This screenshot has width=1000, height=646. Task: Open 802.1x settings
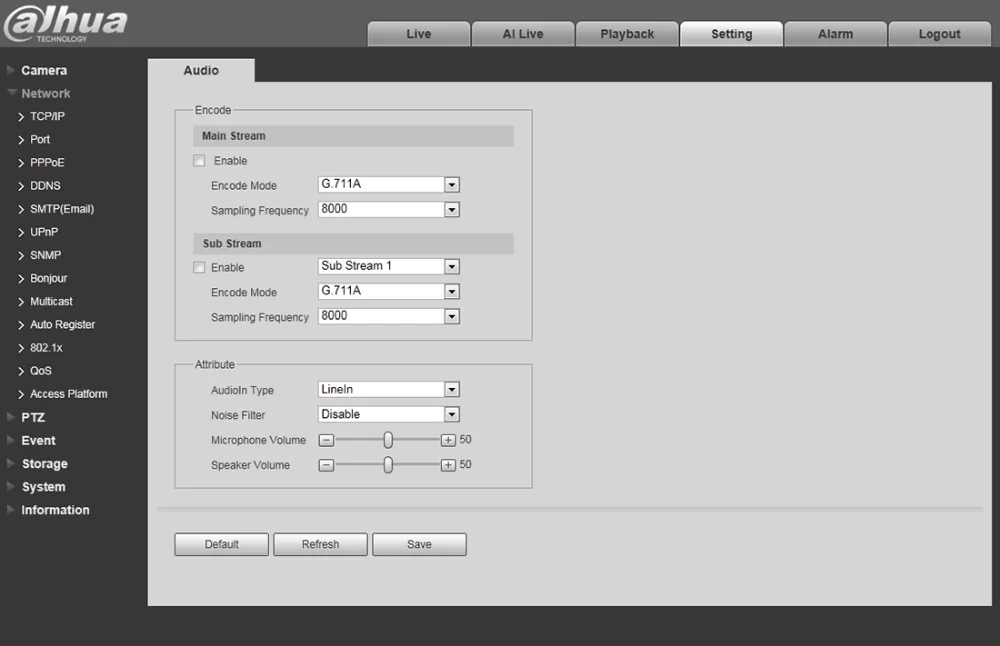pyautogui.click(x=46, y=348)
